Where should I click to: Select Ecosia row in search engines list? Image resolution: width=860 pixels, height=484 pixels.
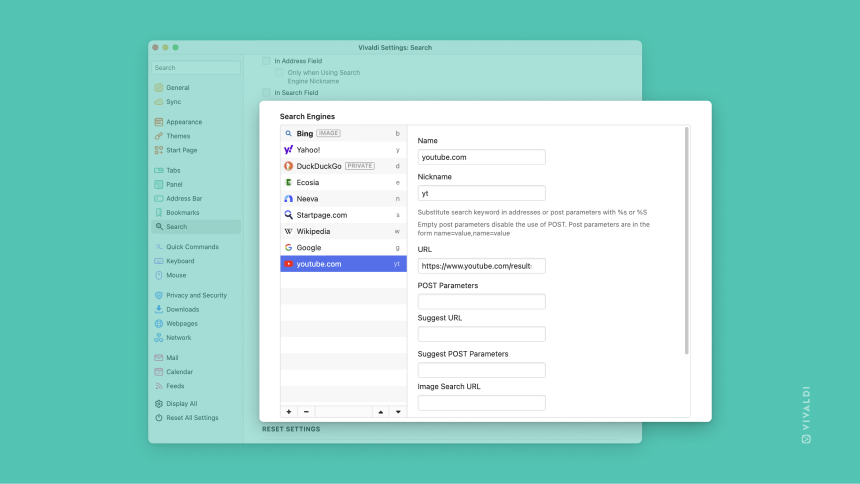point(343,182)
